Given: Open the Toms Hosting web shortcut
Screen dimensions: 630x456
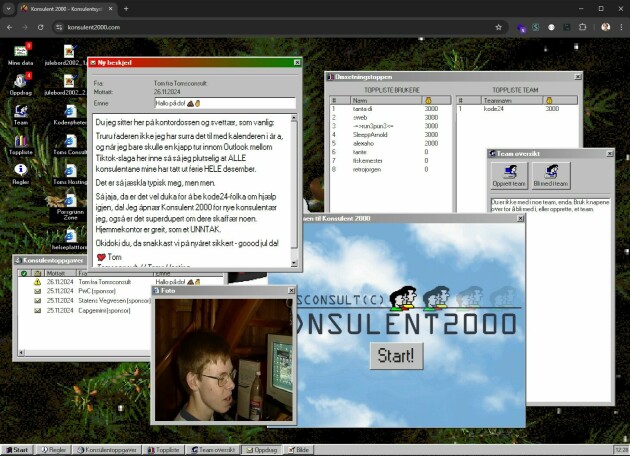Looking at the screenshot, I should coord(70,174).
